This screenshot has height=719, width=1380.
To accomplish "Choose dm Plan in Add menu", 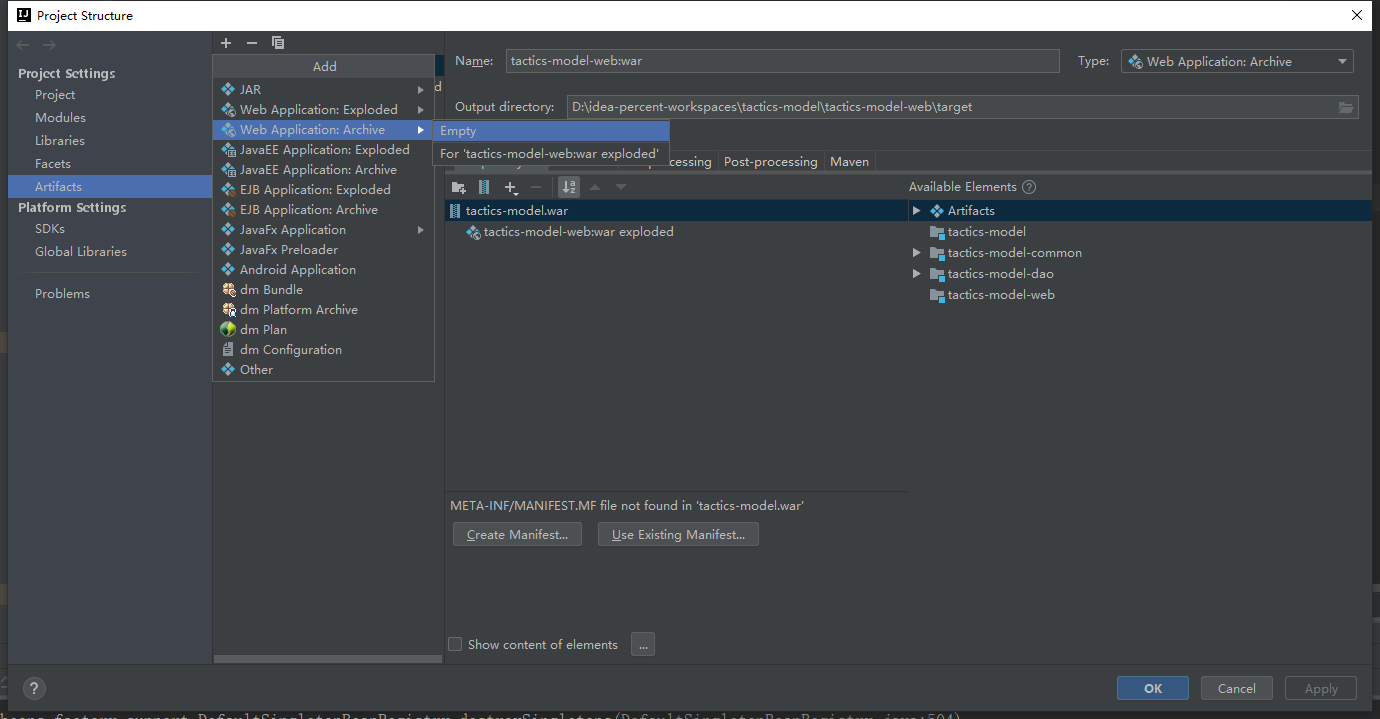I will [x=324, y=329].
